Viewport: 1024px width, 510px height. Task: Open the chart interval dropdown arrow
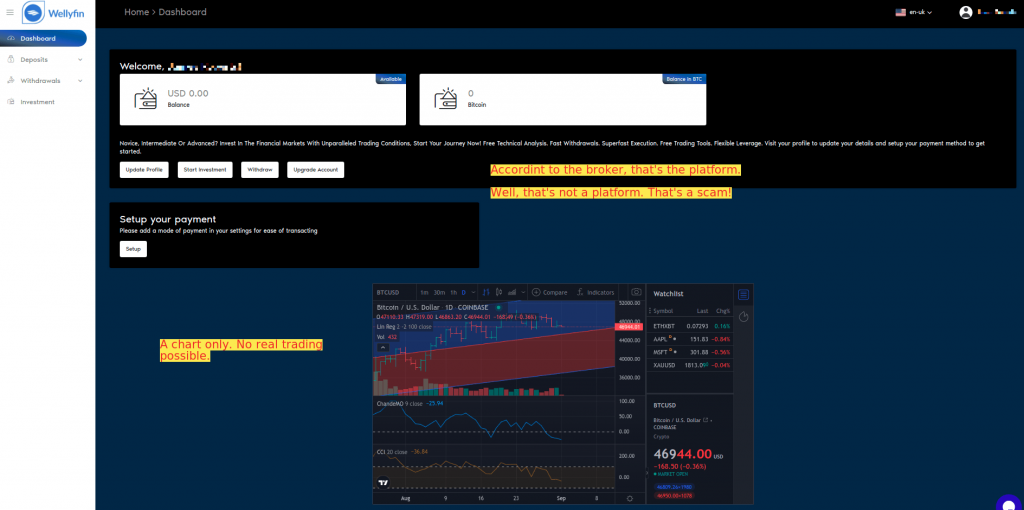pyautogui.click(x=473, y=293)
